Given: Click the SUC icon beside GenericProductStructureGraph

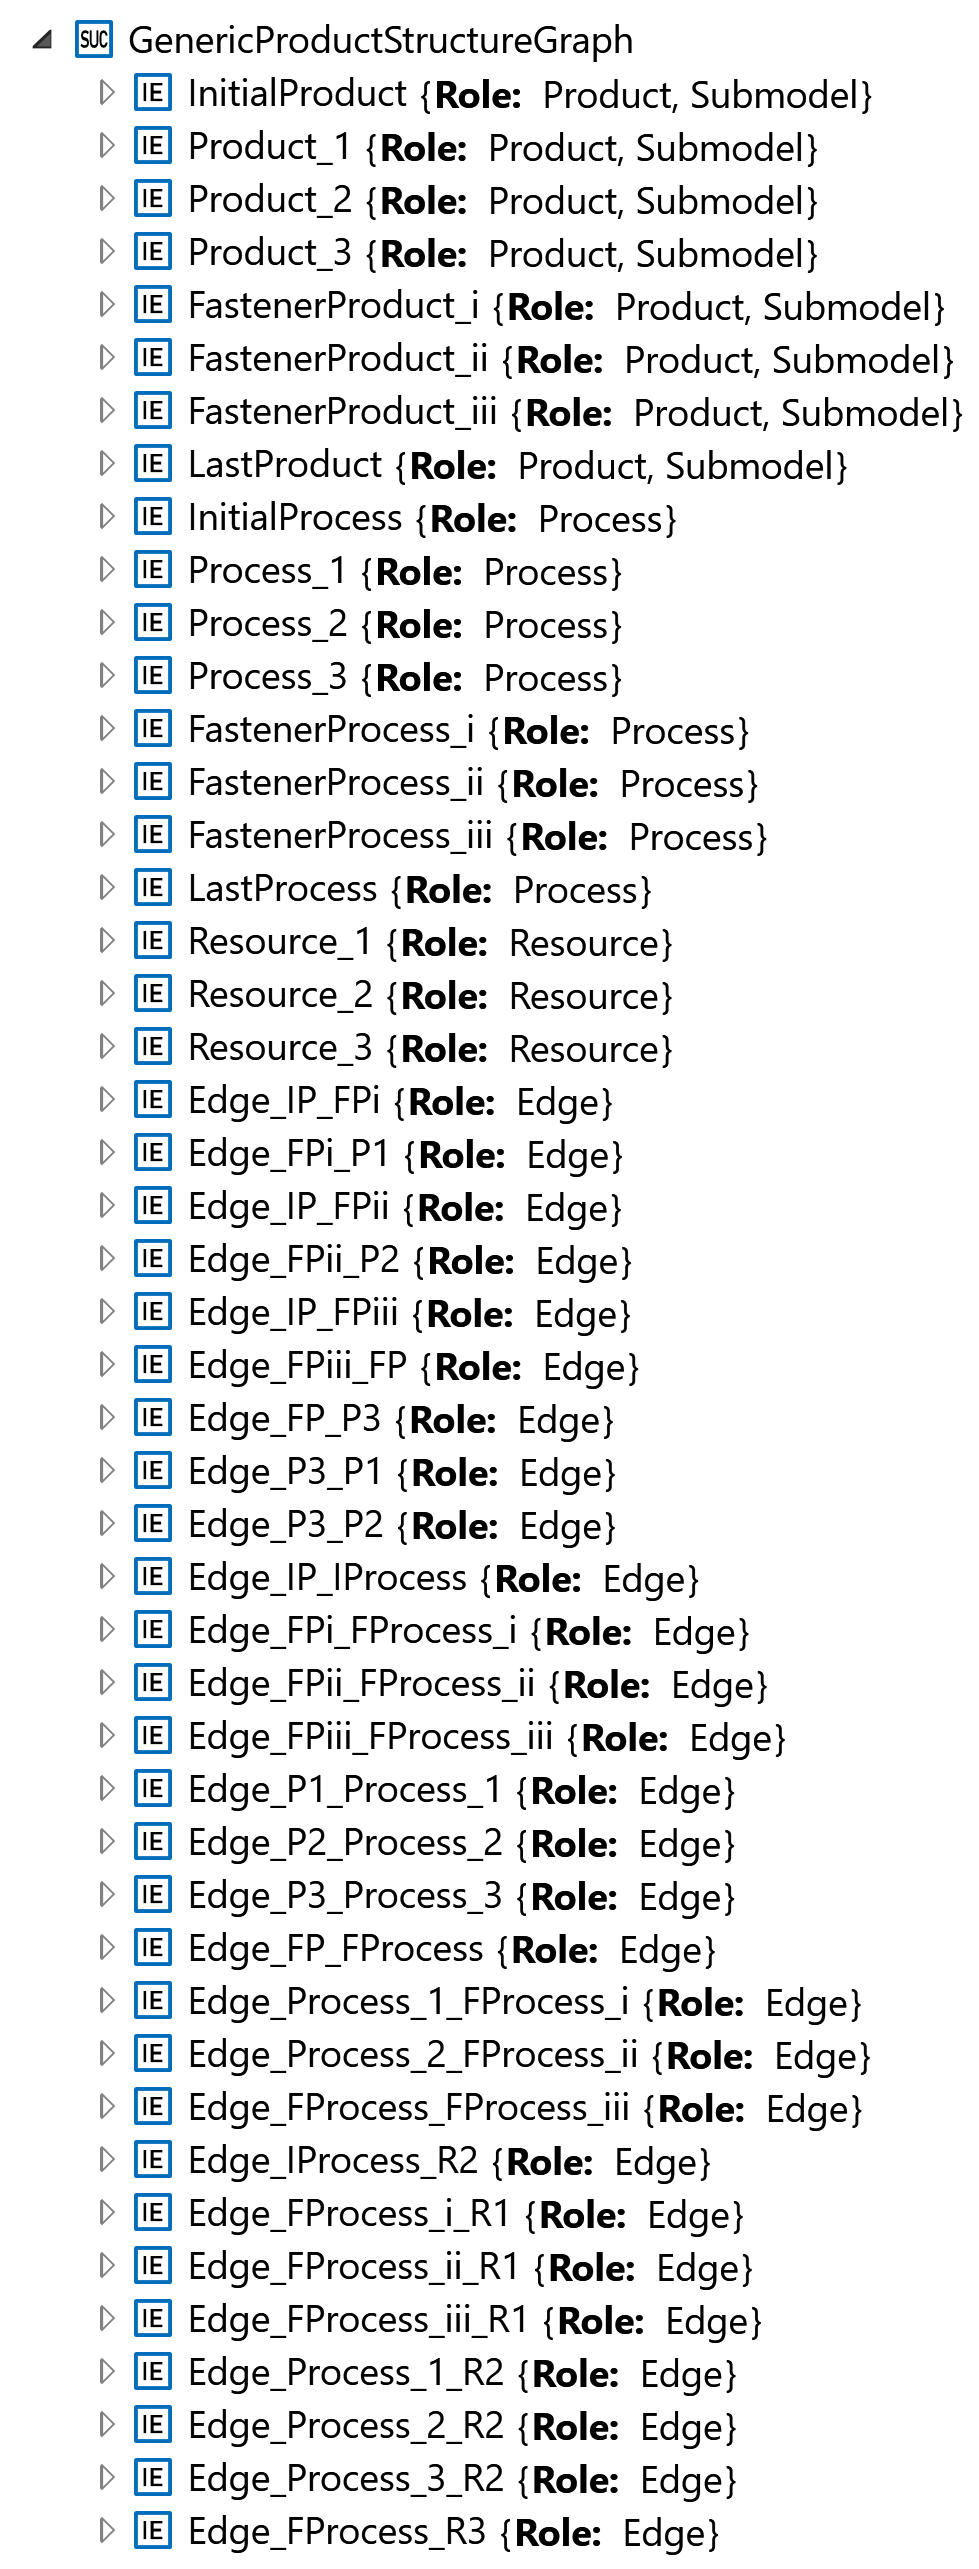Looking at the screenshot, I should coord(94,40).
